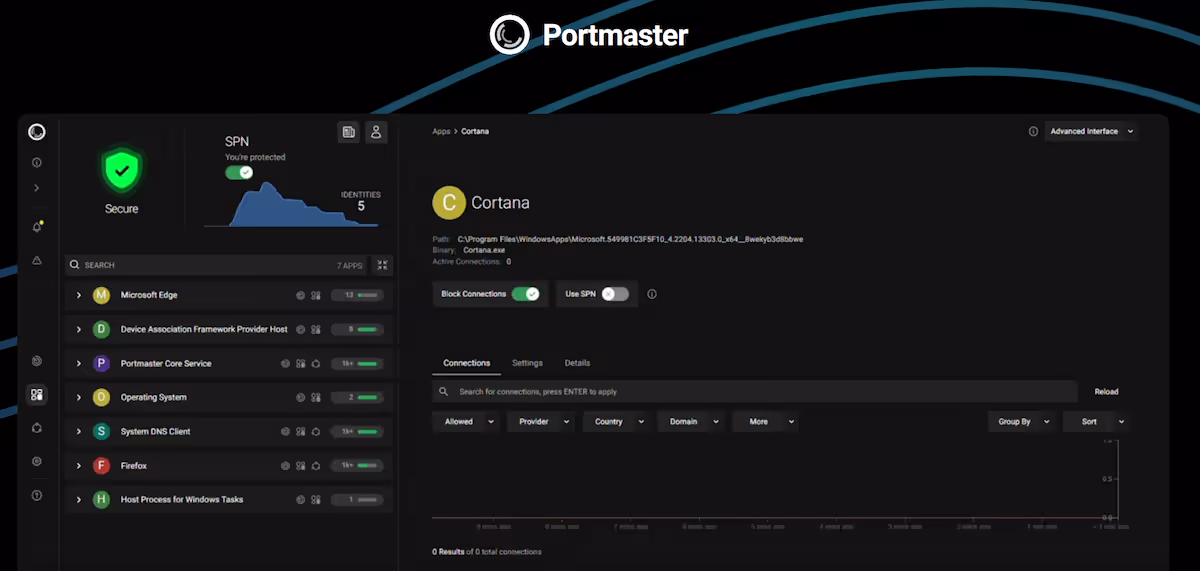Click the SPN blue traffic graph
This screenshot has height=571, width=1200.
click(292, 205)
